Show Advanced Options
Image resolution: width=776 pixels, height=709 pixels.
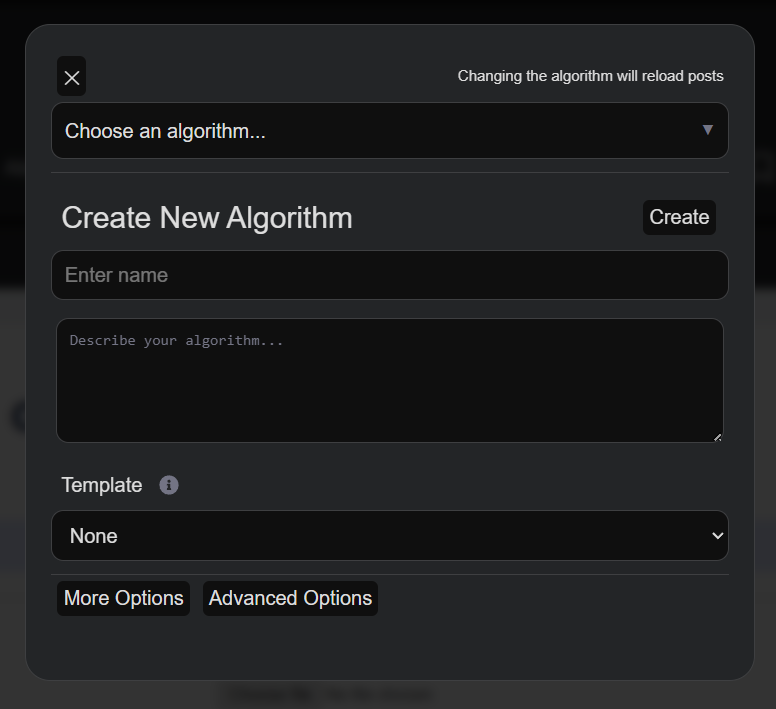pos(291,598)
